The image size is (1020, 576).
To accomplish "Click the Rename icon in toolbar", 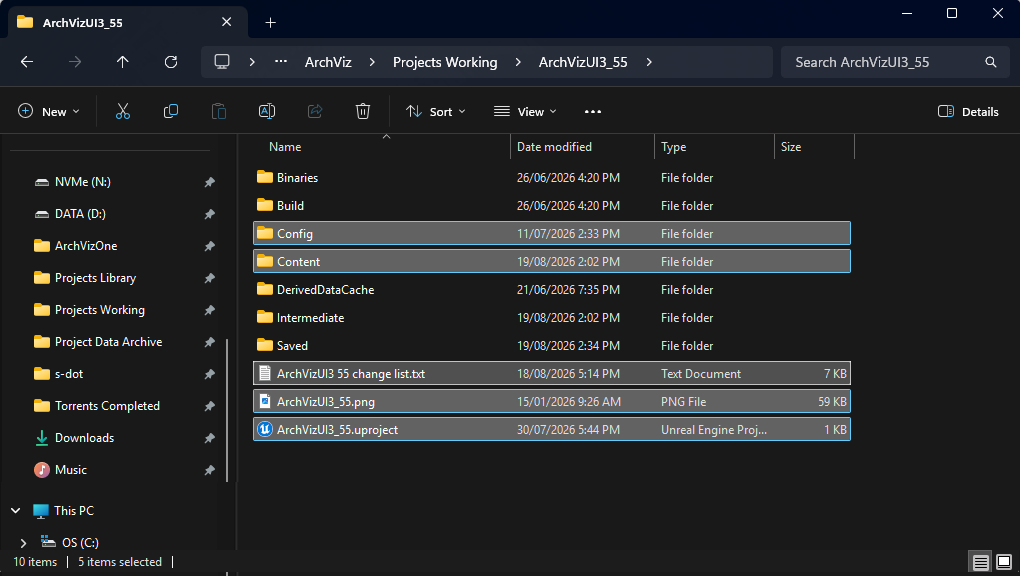I will [x=267, y=111].
